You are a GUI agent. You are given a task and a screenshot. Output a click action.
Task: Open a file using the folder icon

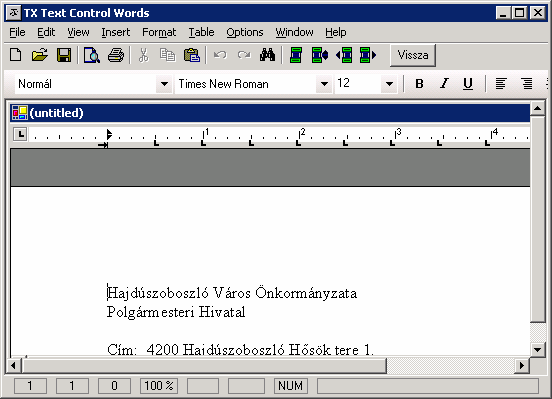coord(39,55)
